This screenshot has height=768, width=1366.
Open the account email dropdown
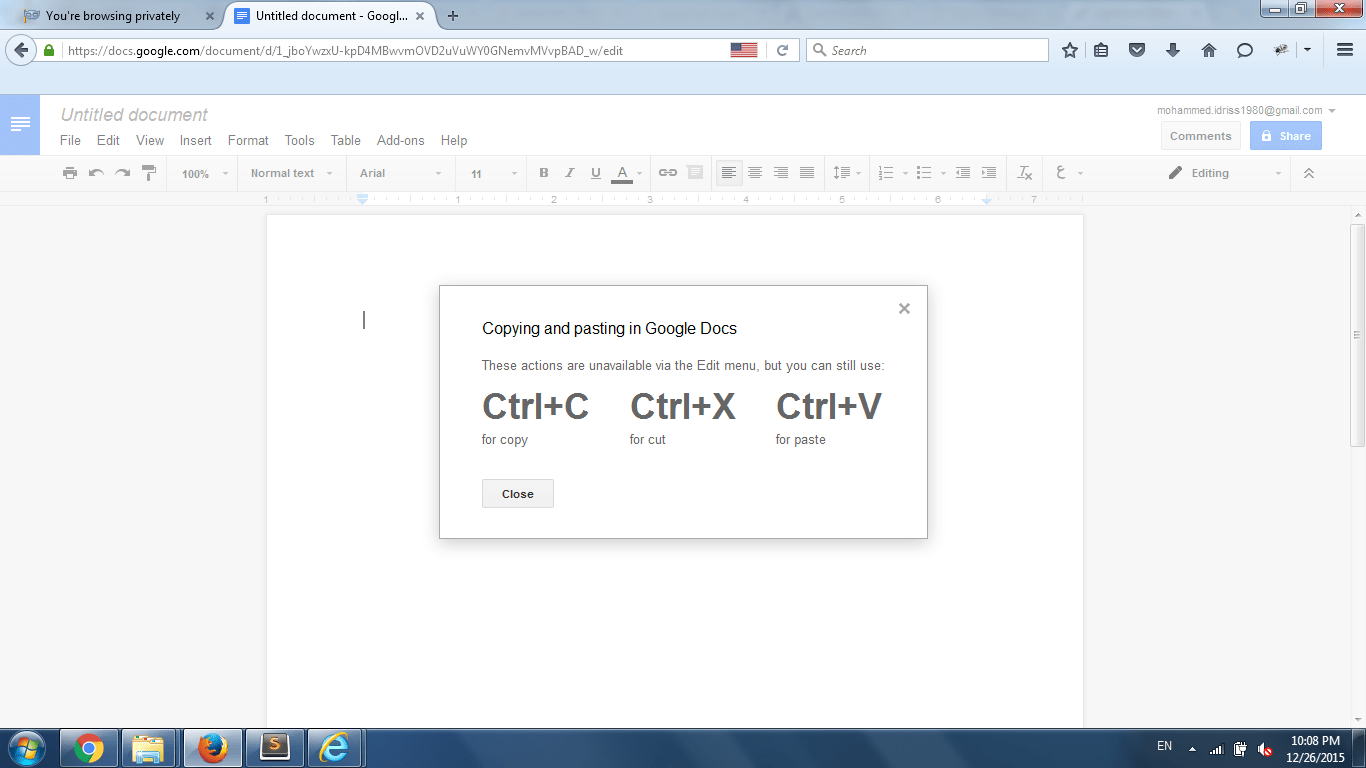tap(1247, 110)
